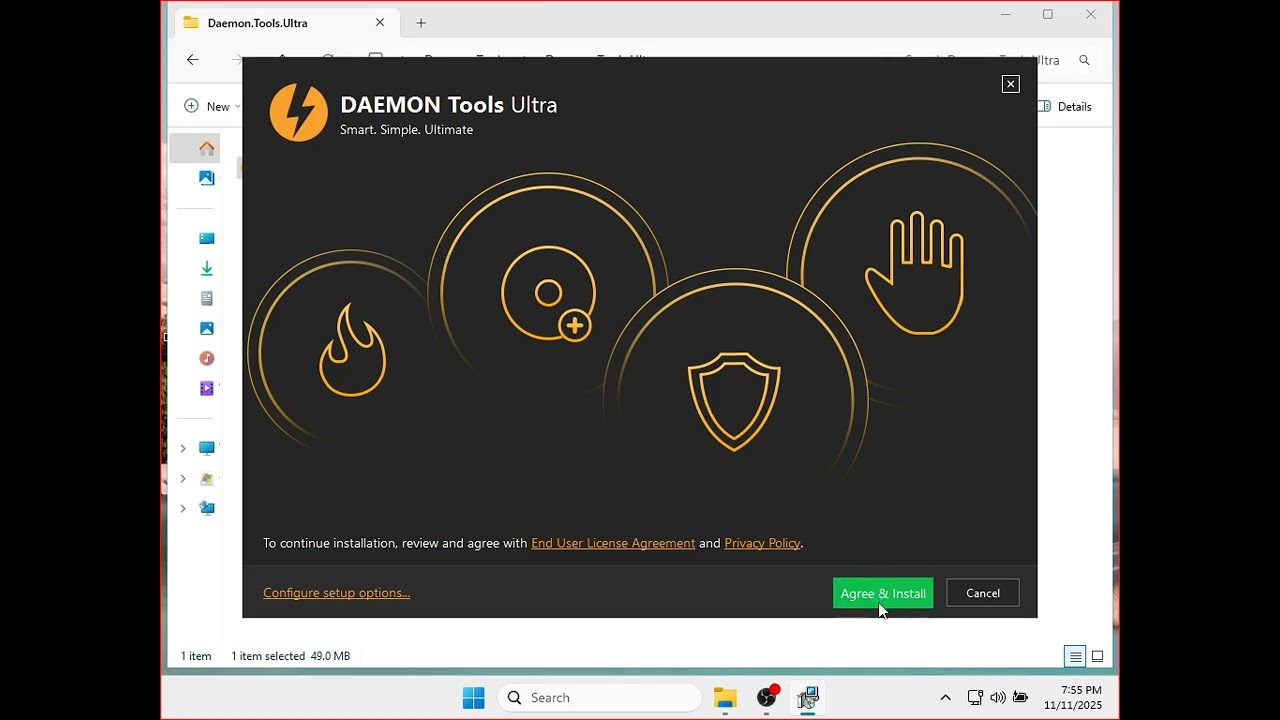Viewport: 1280px width, 720px height.
Task: Open Downloads folder in Explorer sidebar
Action: 207,268
